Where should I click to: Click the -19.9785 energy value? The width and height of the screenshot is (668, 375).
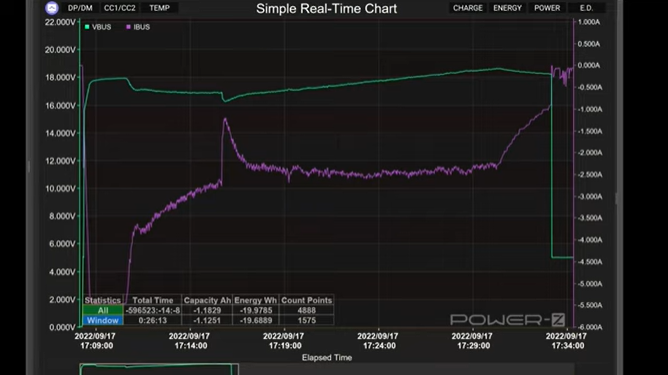pyautogui.click(x=256, y=310)
